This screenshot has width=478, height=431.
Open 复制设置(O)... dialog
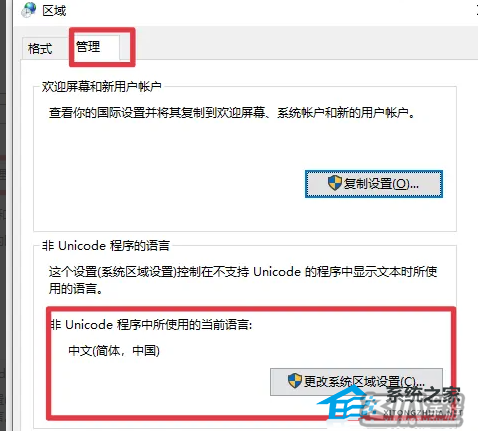(374, 184)
